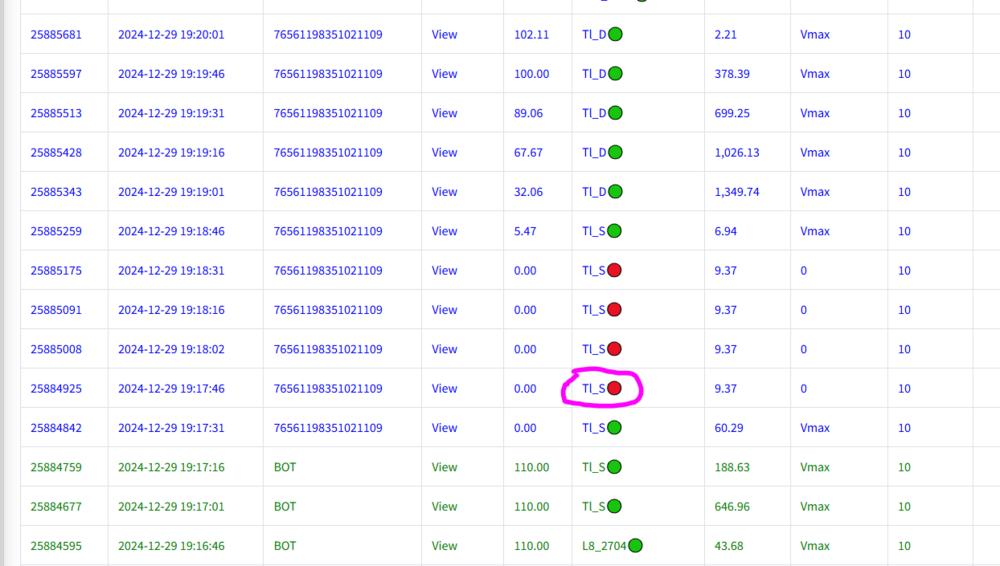Click the green status dot in row 25885343
The width and height of the screenshot is (1000, 566).
tap(616, 192)
